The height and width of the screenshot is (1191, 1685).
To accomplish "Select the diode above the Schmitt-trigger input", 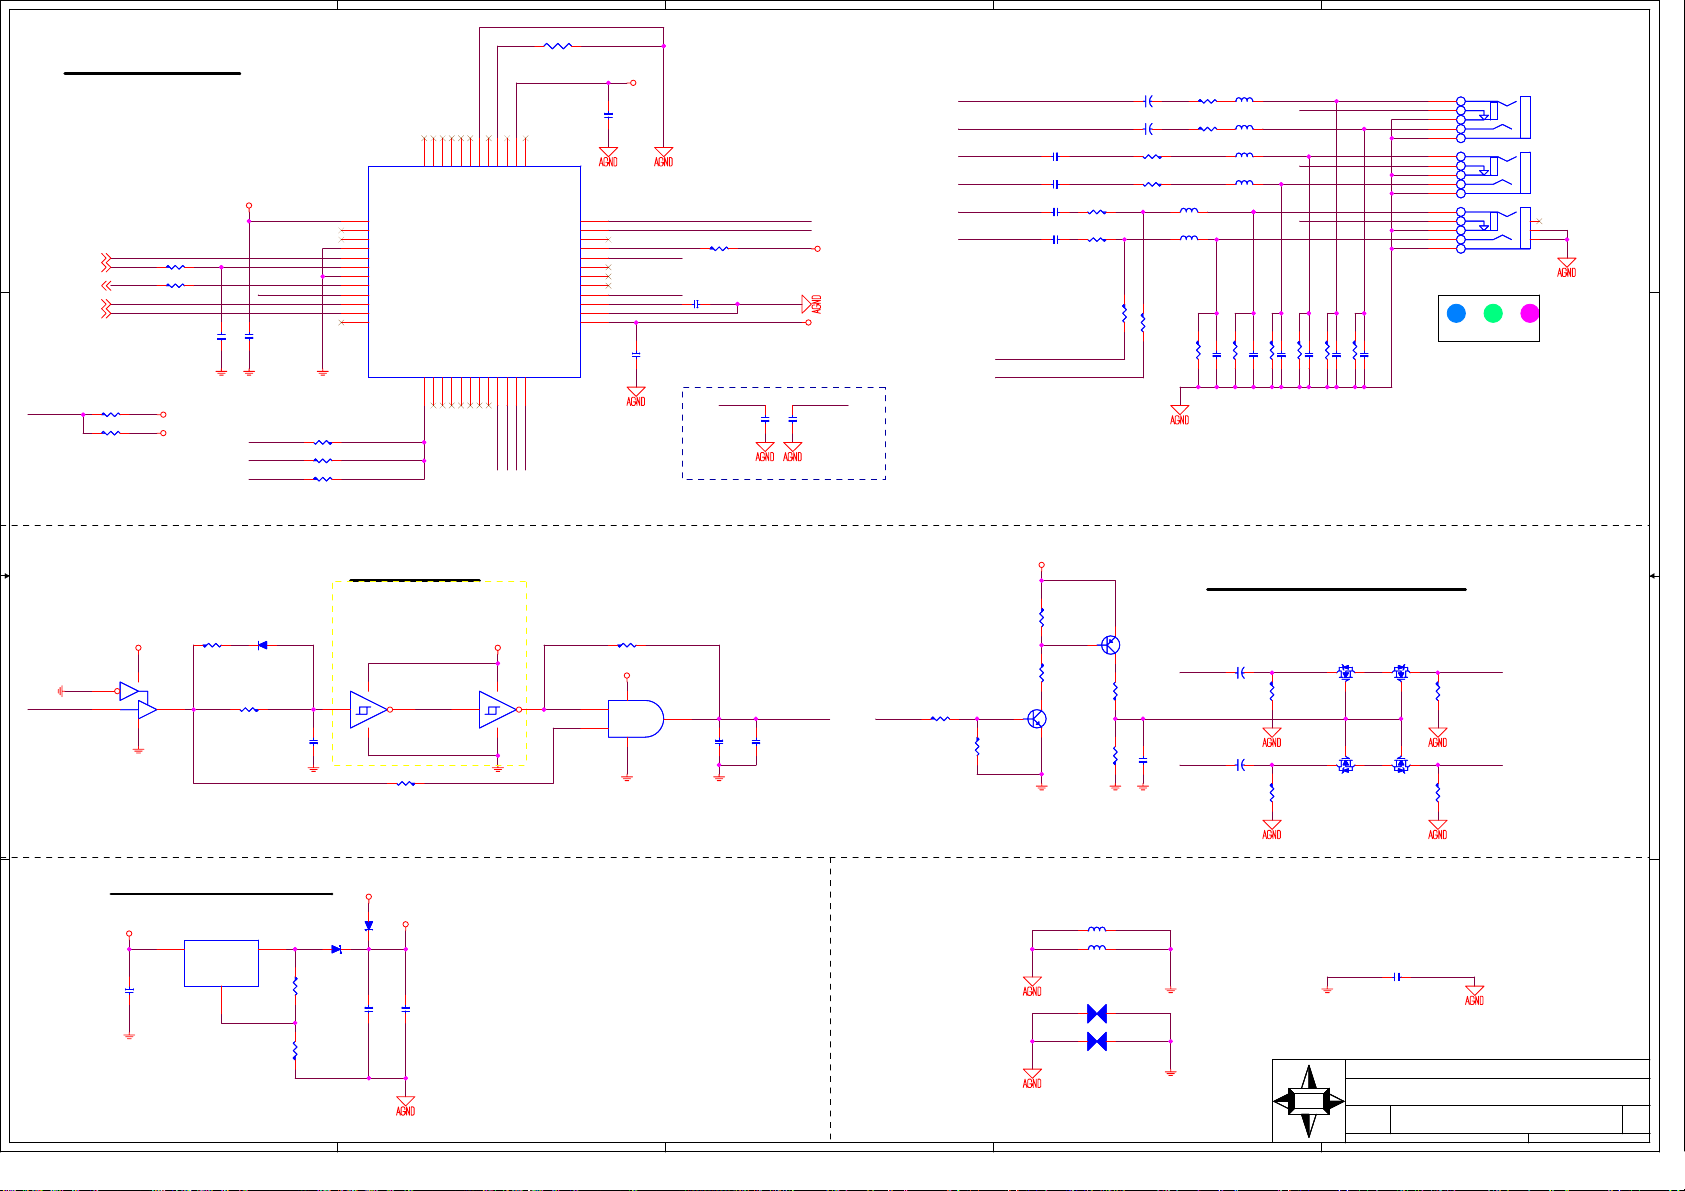I will click(x=262, y=645).
